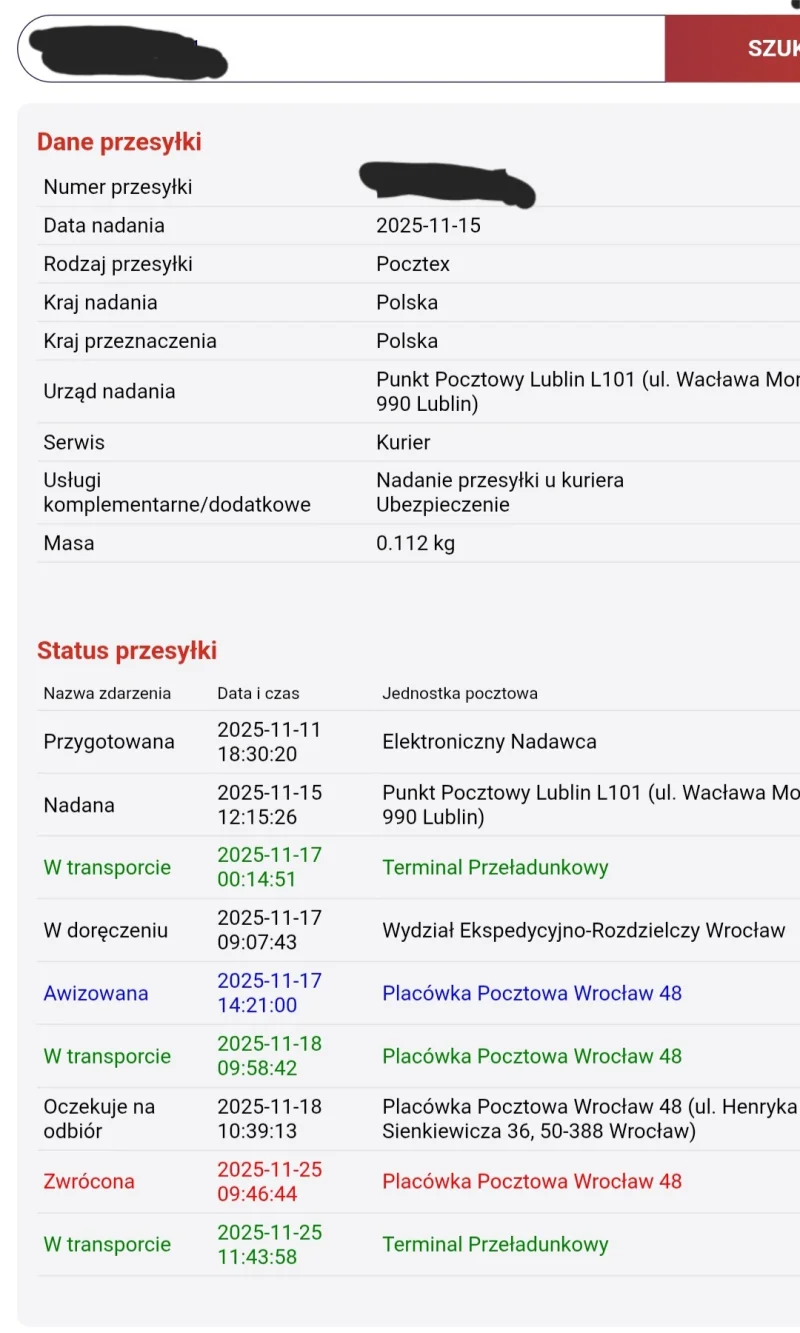
Task: Click the 'Data nadania' value 2025-11-15
Action: tap(428, 225)
